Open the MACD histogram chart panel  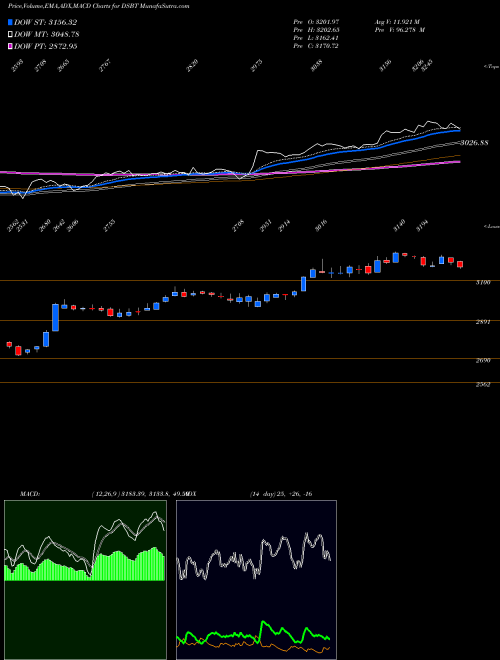pyautogui.click(x=85, y=580)
